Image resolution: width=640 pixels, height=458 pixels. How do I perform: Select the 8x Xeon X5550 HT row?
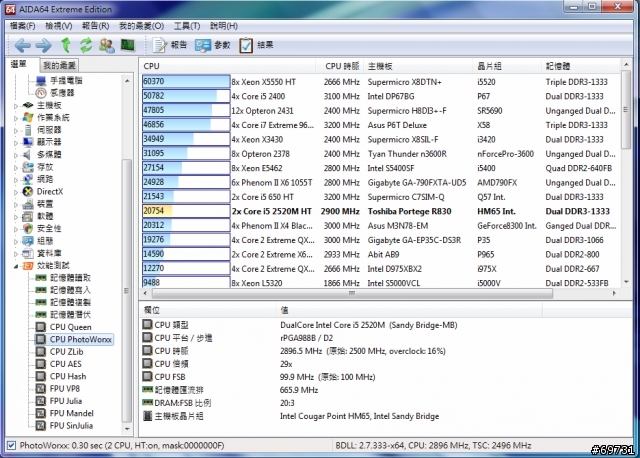click(380, 82)
